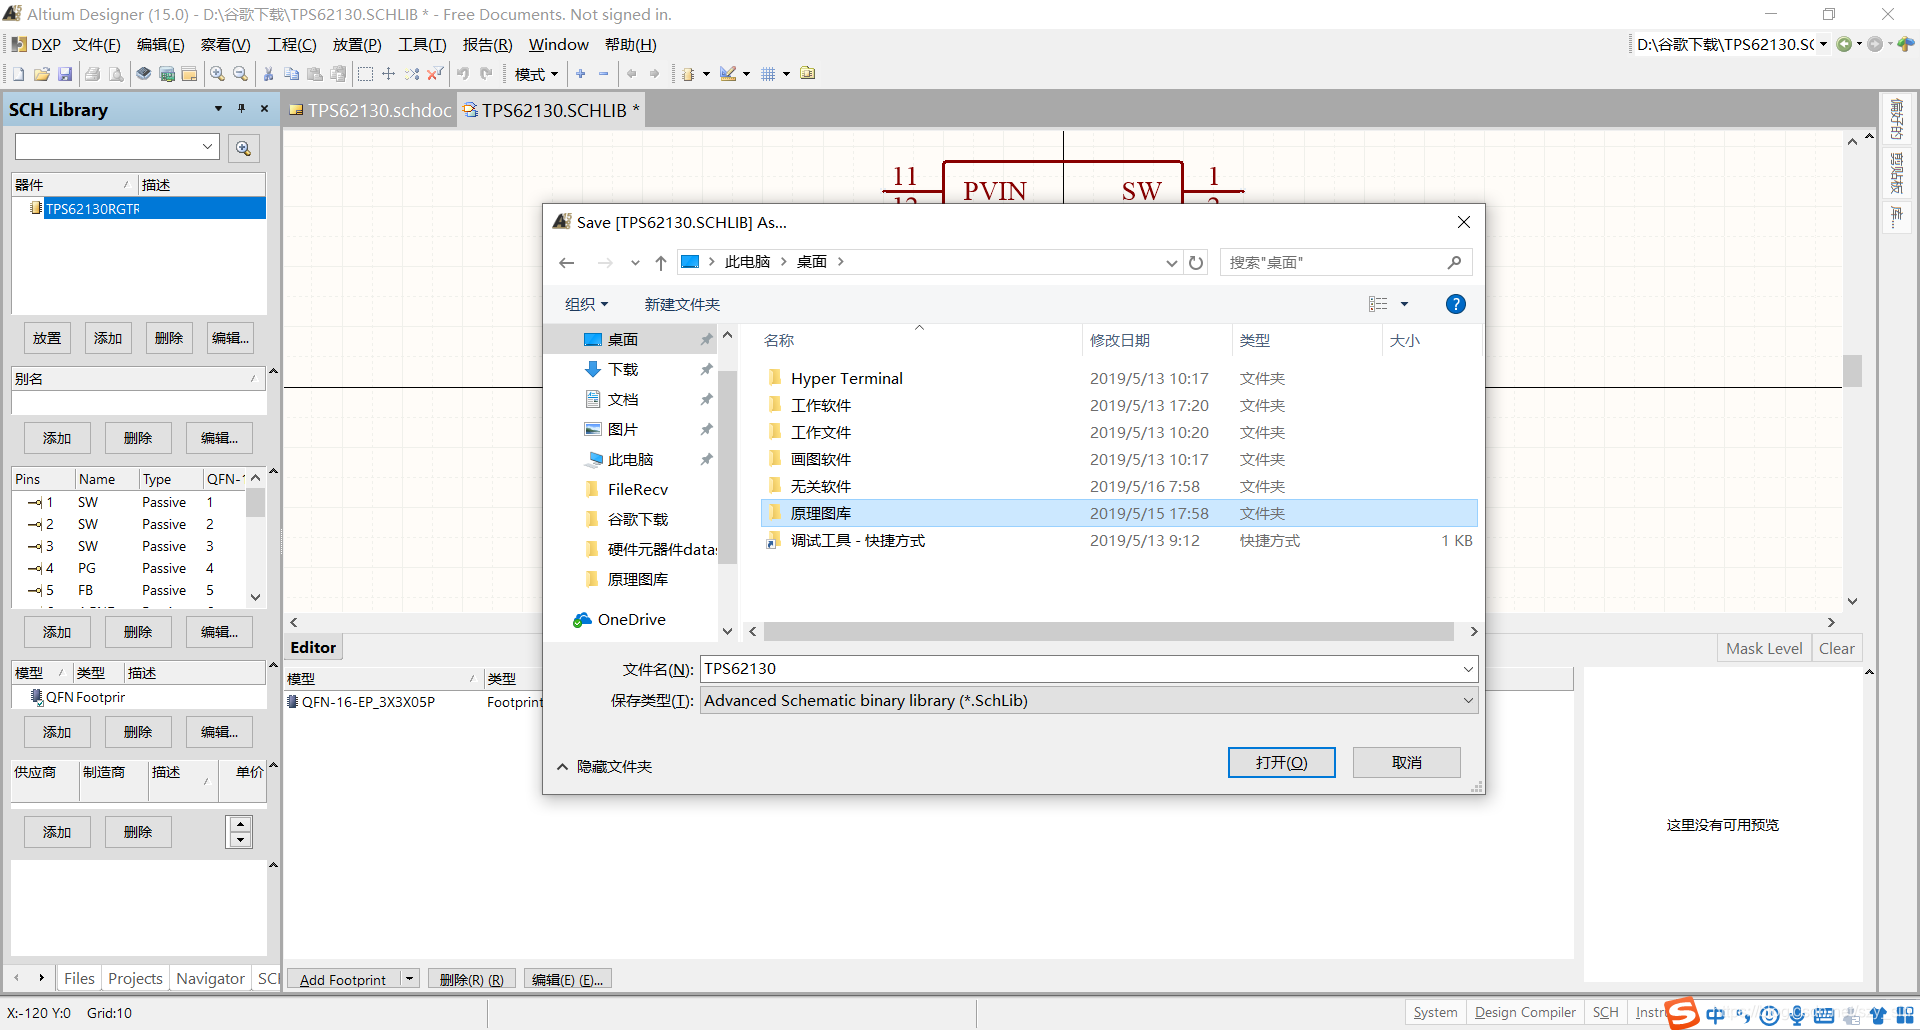Viewport: 1920px width, 1030px height.
Task: Switch to the TPS62130.schdoc tab
Action: [x=371, y=110]
